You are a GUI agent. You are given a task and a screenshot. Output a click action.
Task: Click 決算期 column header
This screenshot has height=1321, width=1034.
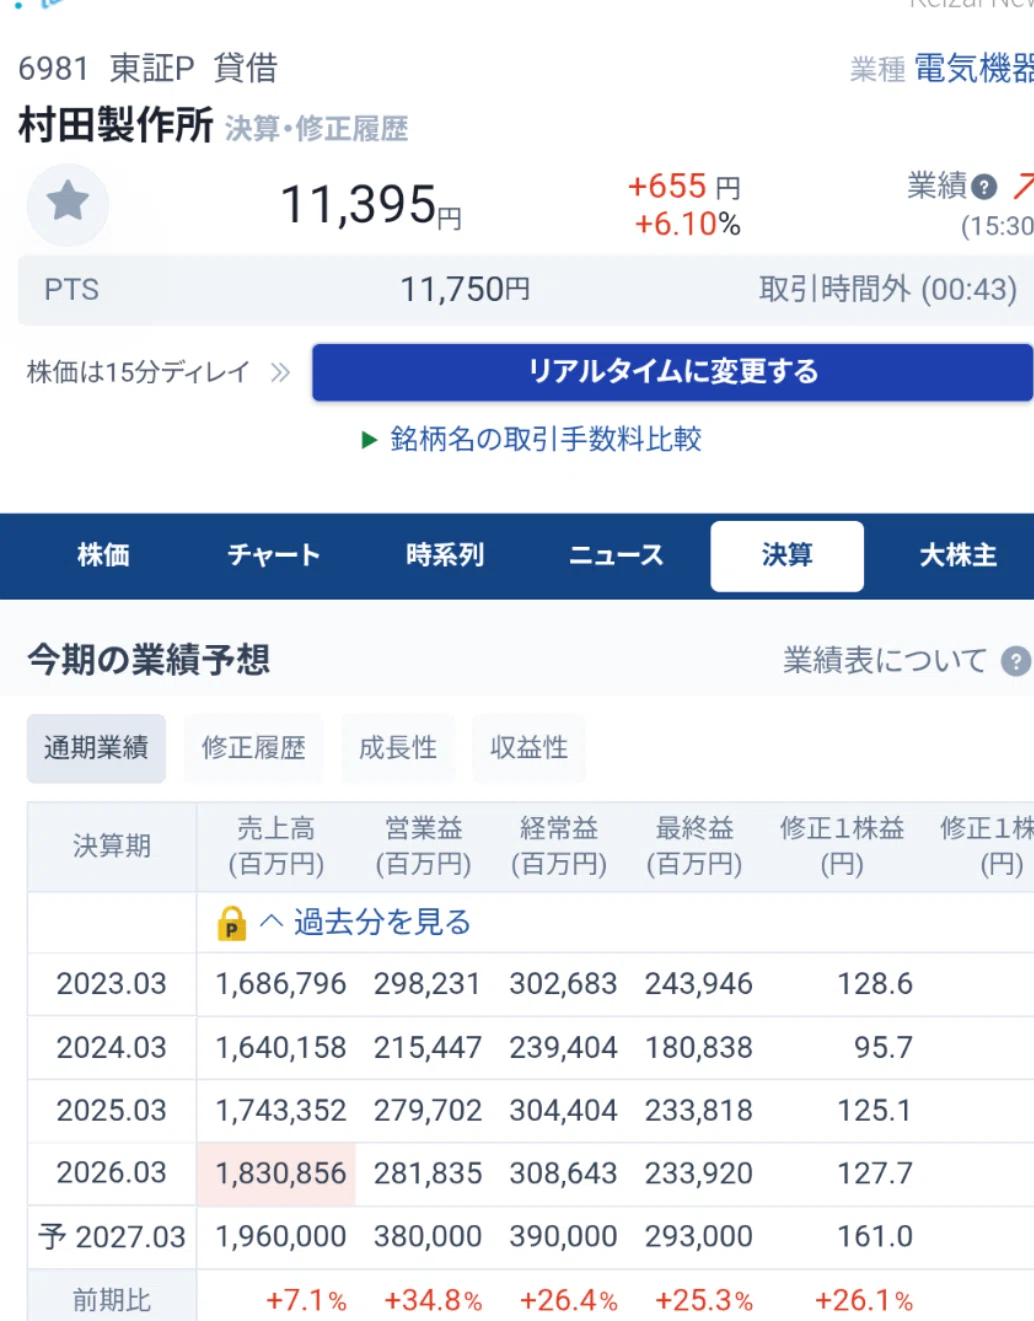(112, 846)
